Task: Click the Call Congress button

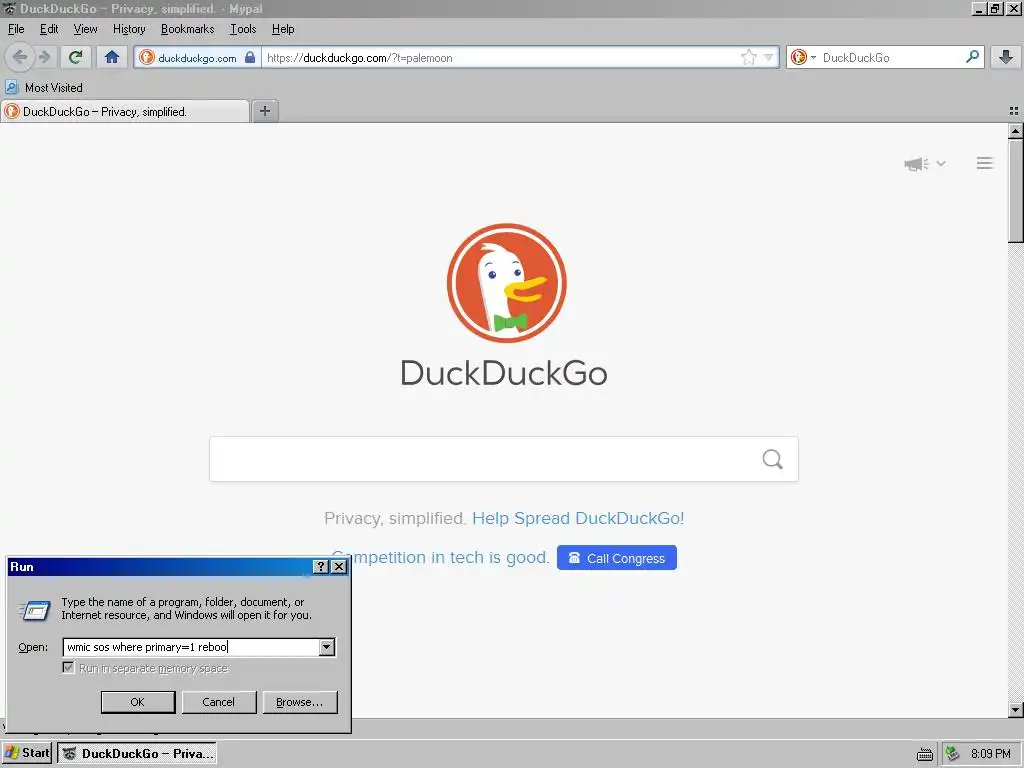Action: coord(616,558)
